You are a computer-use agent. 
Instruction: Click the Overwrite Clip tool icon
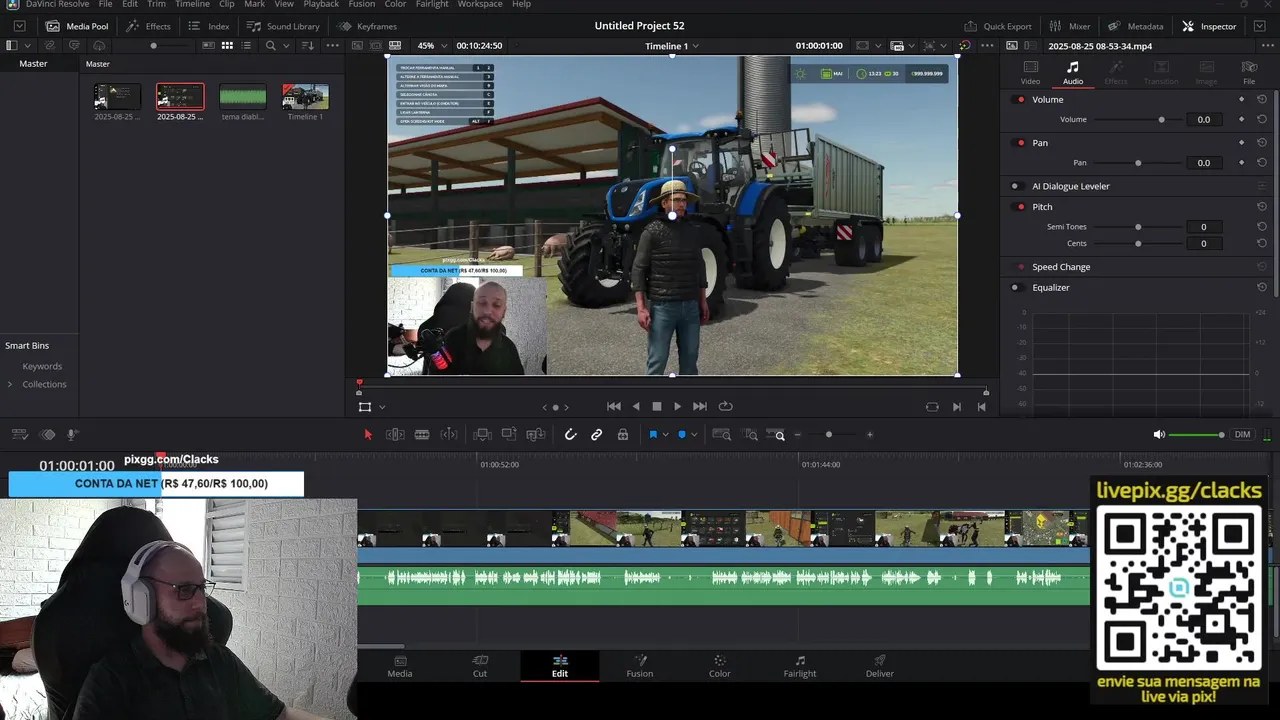pyautogui.click(x=509, y=434)
